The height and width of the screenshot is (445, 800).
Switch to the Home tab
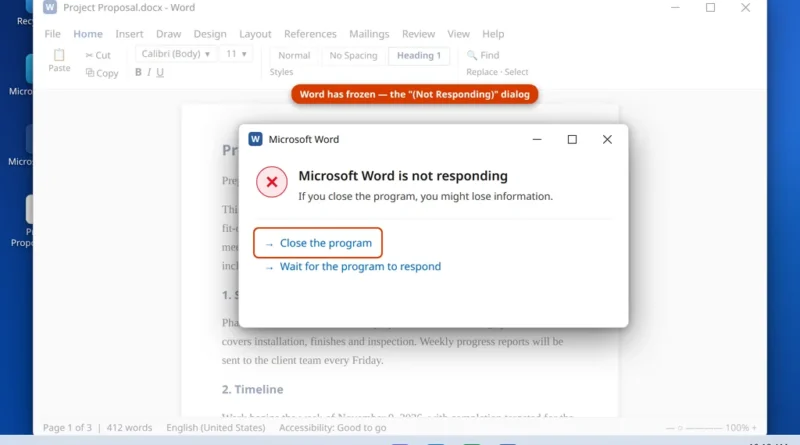(x=88, y=34)
